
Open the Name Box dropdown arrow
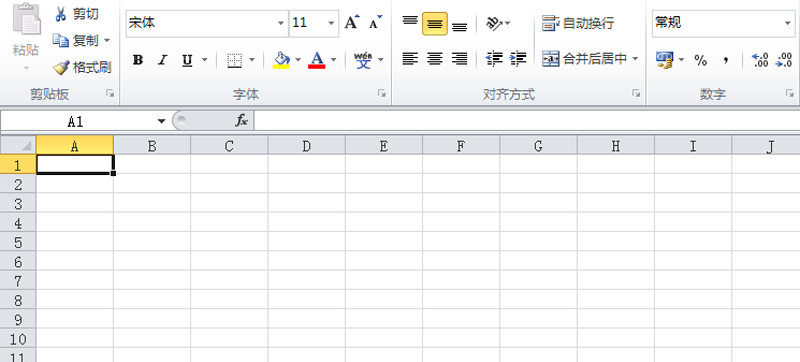tap(162, 121)
